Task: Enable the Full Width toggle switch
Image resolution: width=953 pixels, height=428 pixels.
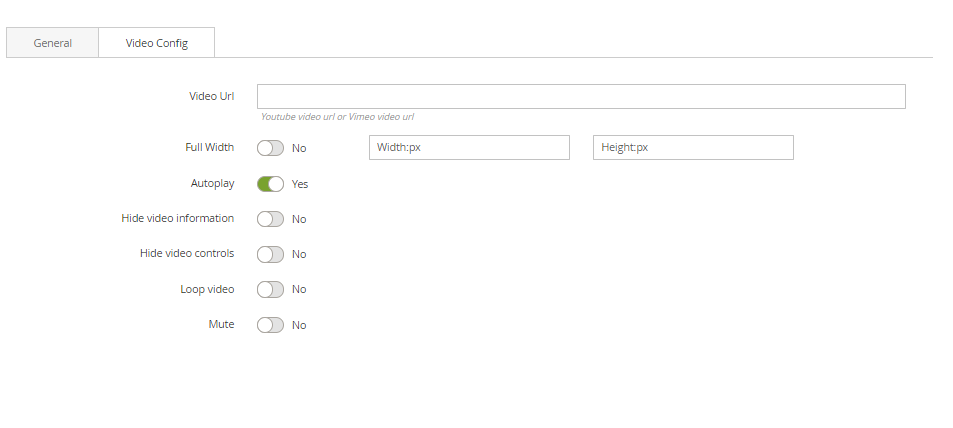Action: tap(271, 148)
